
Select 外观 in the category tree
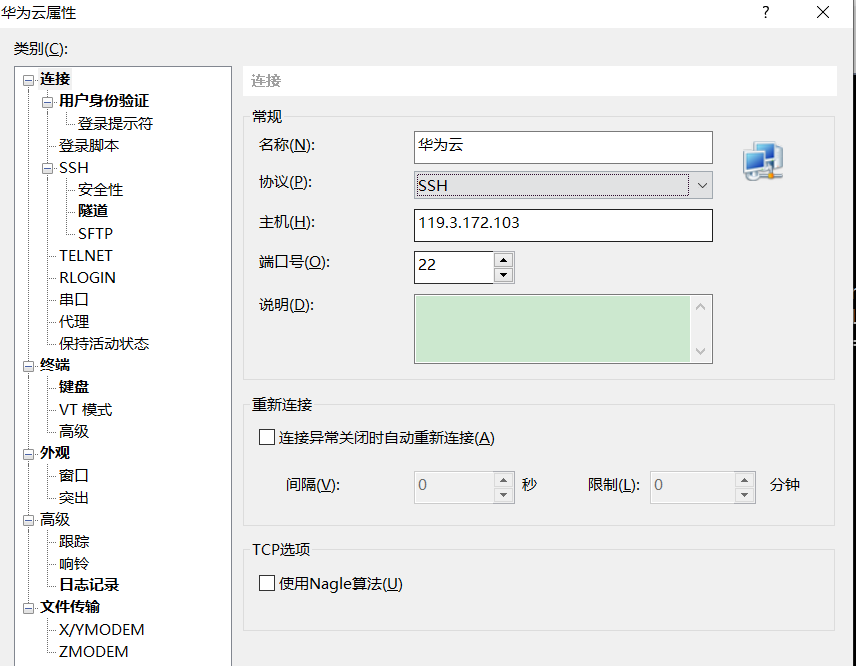pos(55,453)
